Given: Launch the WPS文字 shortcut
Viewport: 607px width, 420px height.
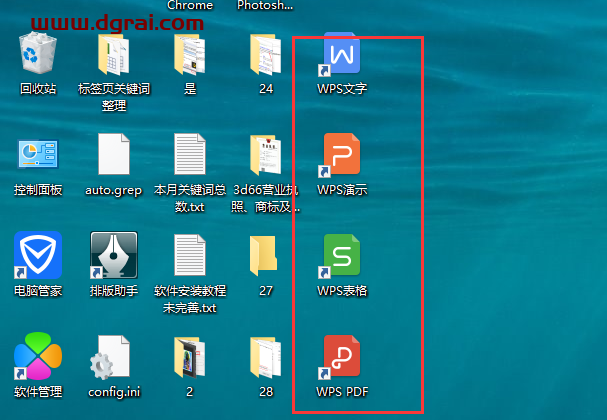Looking at the screenshot, I should click(x=341, y=54).
